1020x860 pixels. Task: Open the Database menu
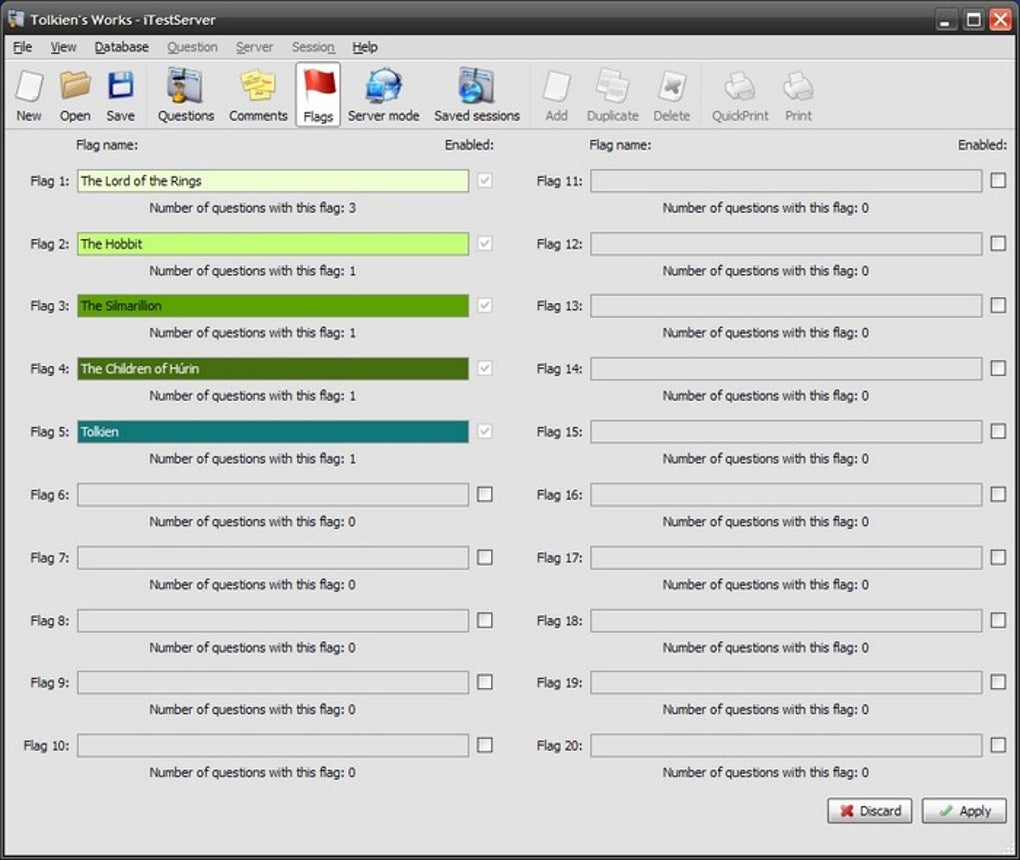(x=122, y=47)
